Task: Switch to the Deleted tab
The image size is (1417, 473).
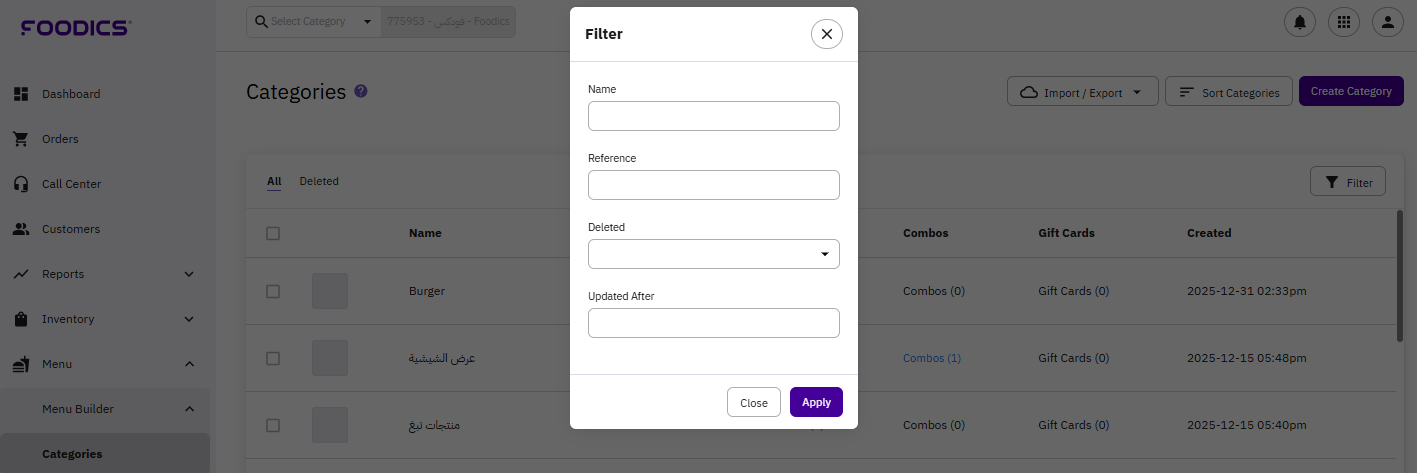Action: tap(319, 181)
